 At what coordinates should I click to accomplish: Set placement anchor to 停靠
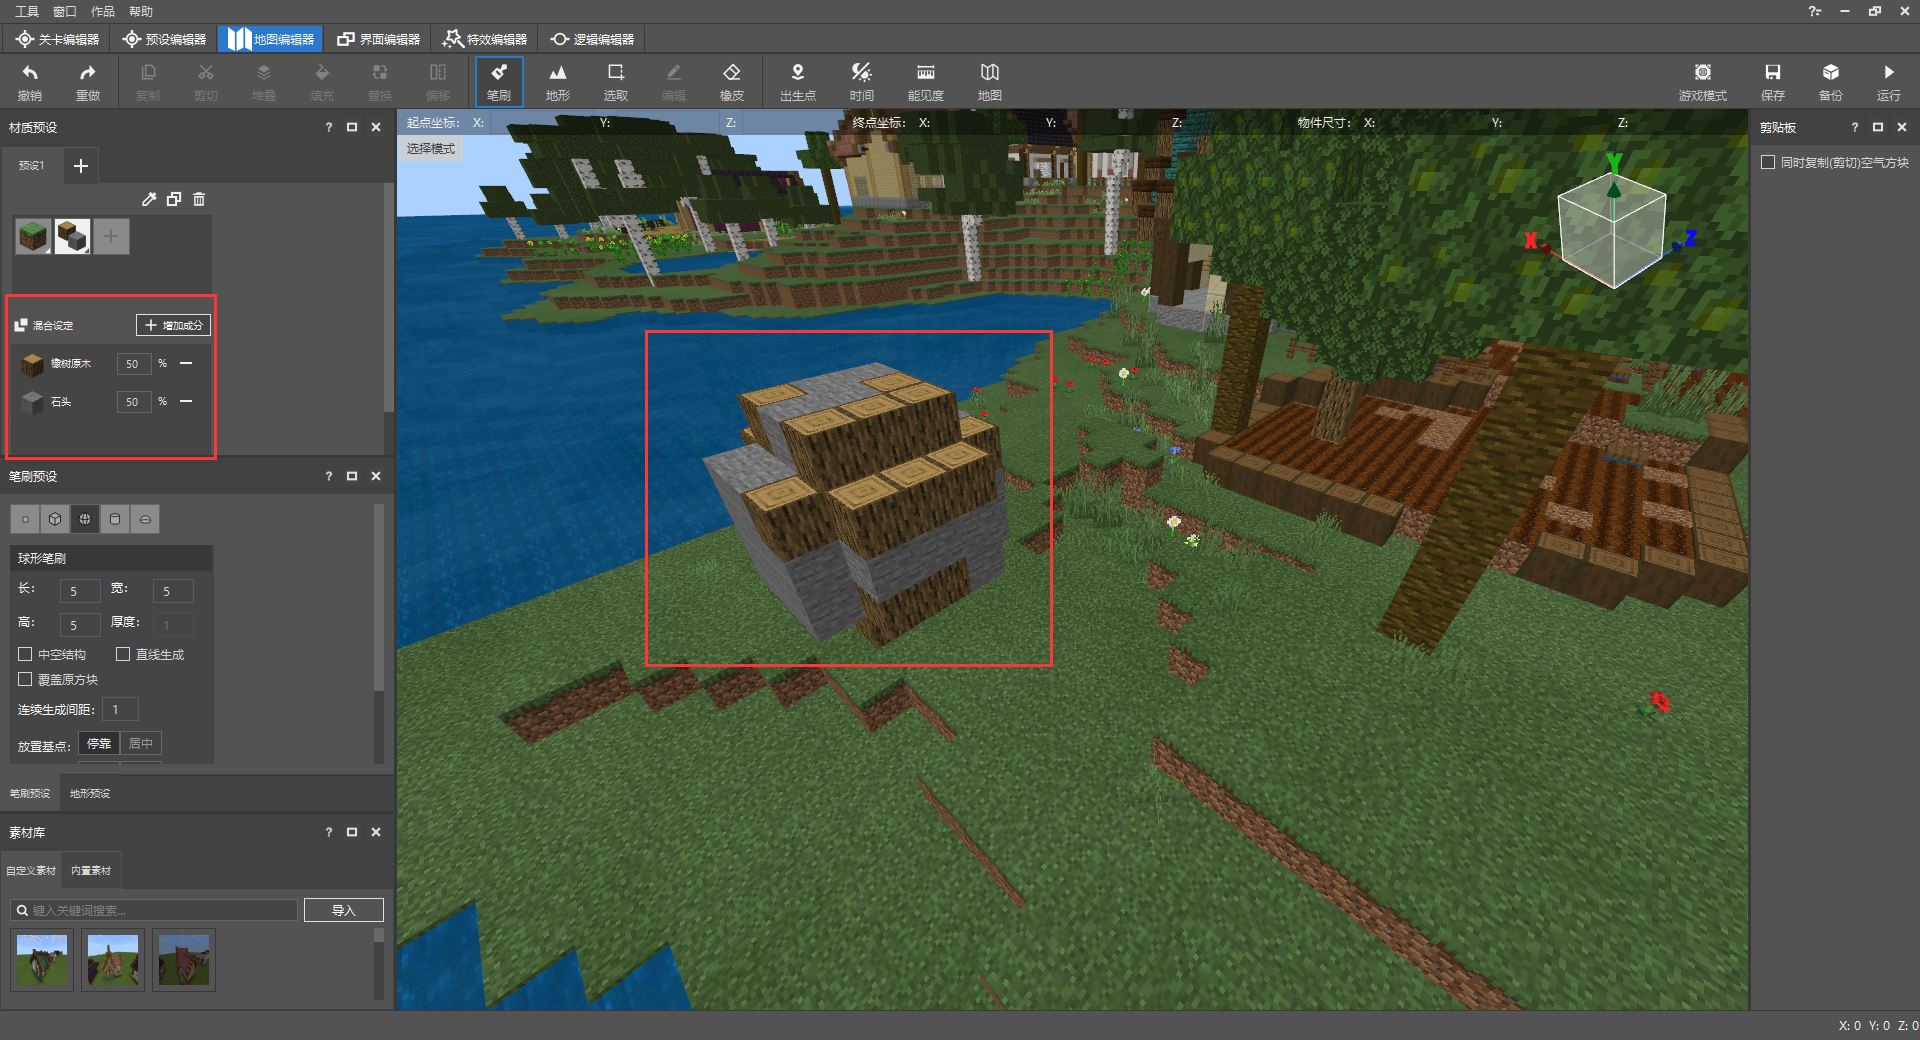point(99,743)
